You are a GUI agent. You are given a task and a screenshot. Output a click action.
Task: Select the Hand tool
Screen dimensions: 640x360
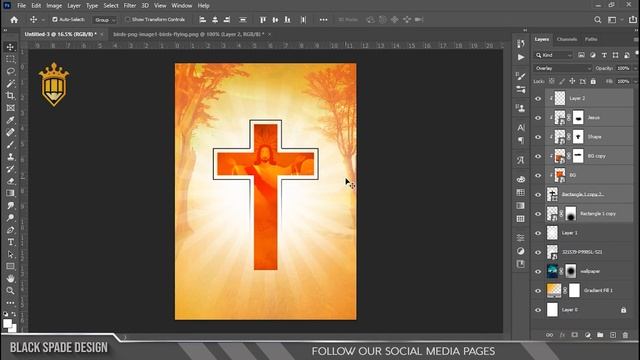(11, 278)
